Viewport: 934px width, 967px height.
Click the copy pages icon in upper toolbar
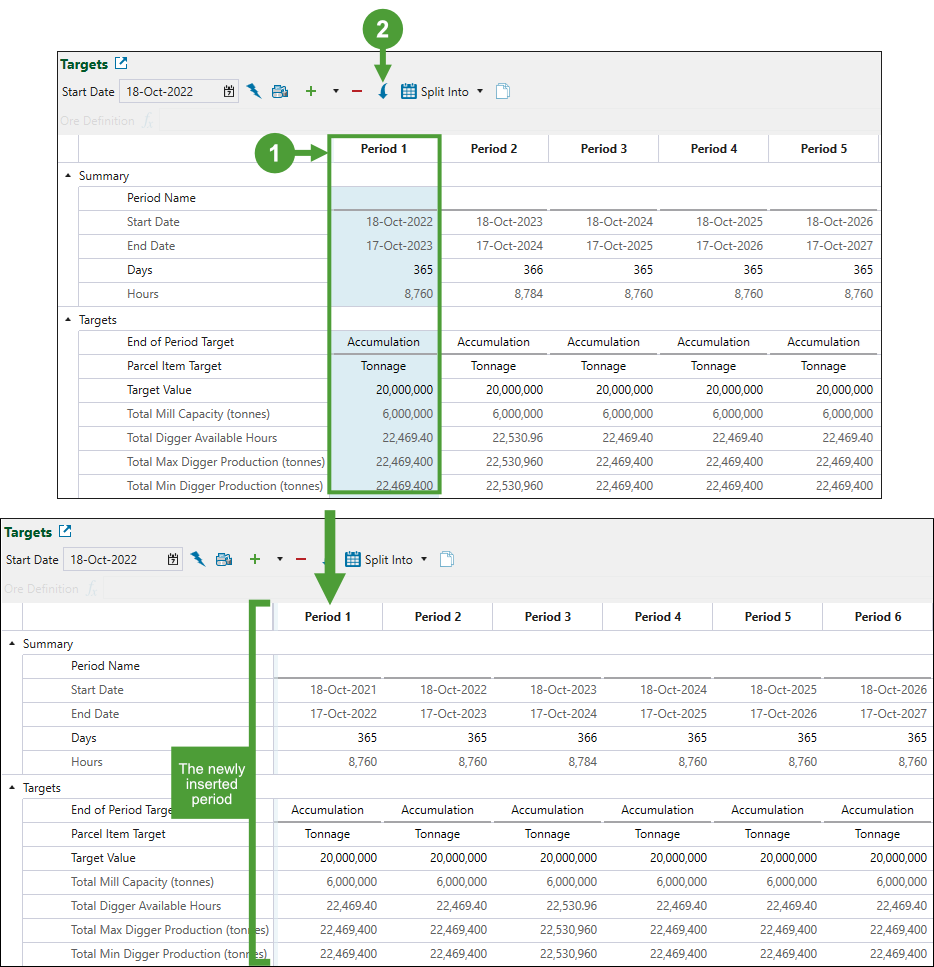click(503, 91)
